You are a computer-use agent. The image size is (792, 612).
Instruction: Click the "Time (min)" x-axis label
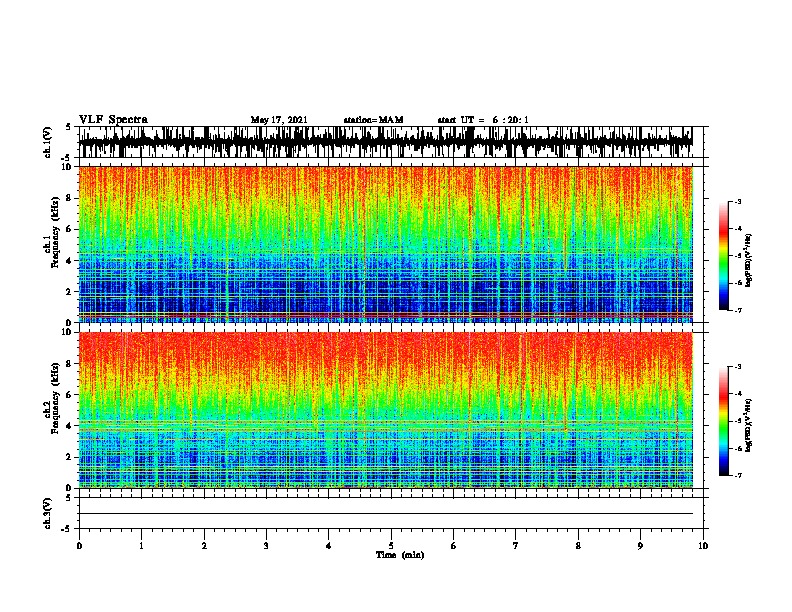click(400, 555)
